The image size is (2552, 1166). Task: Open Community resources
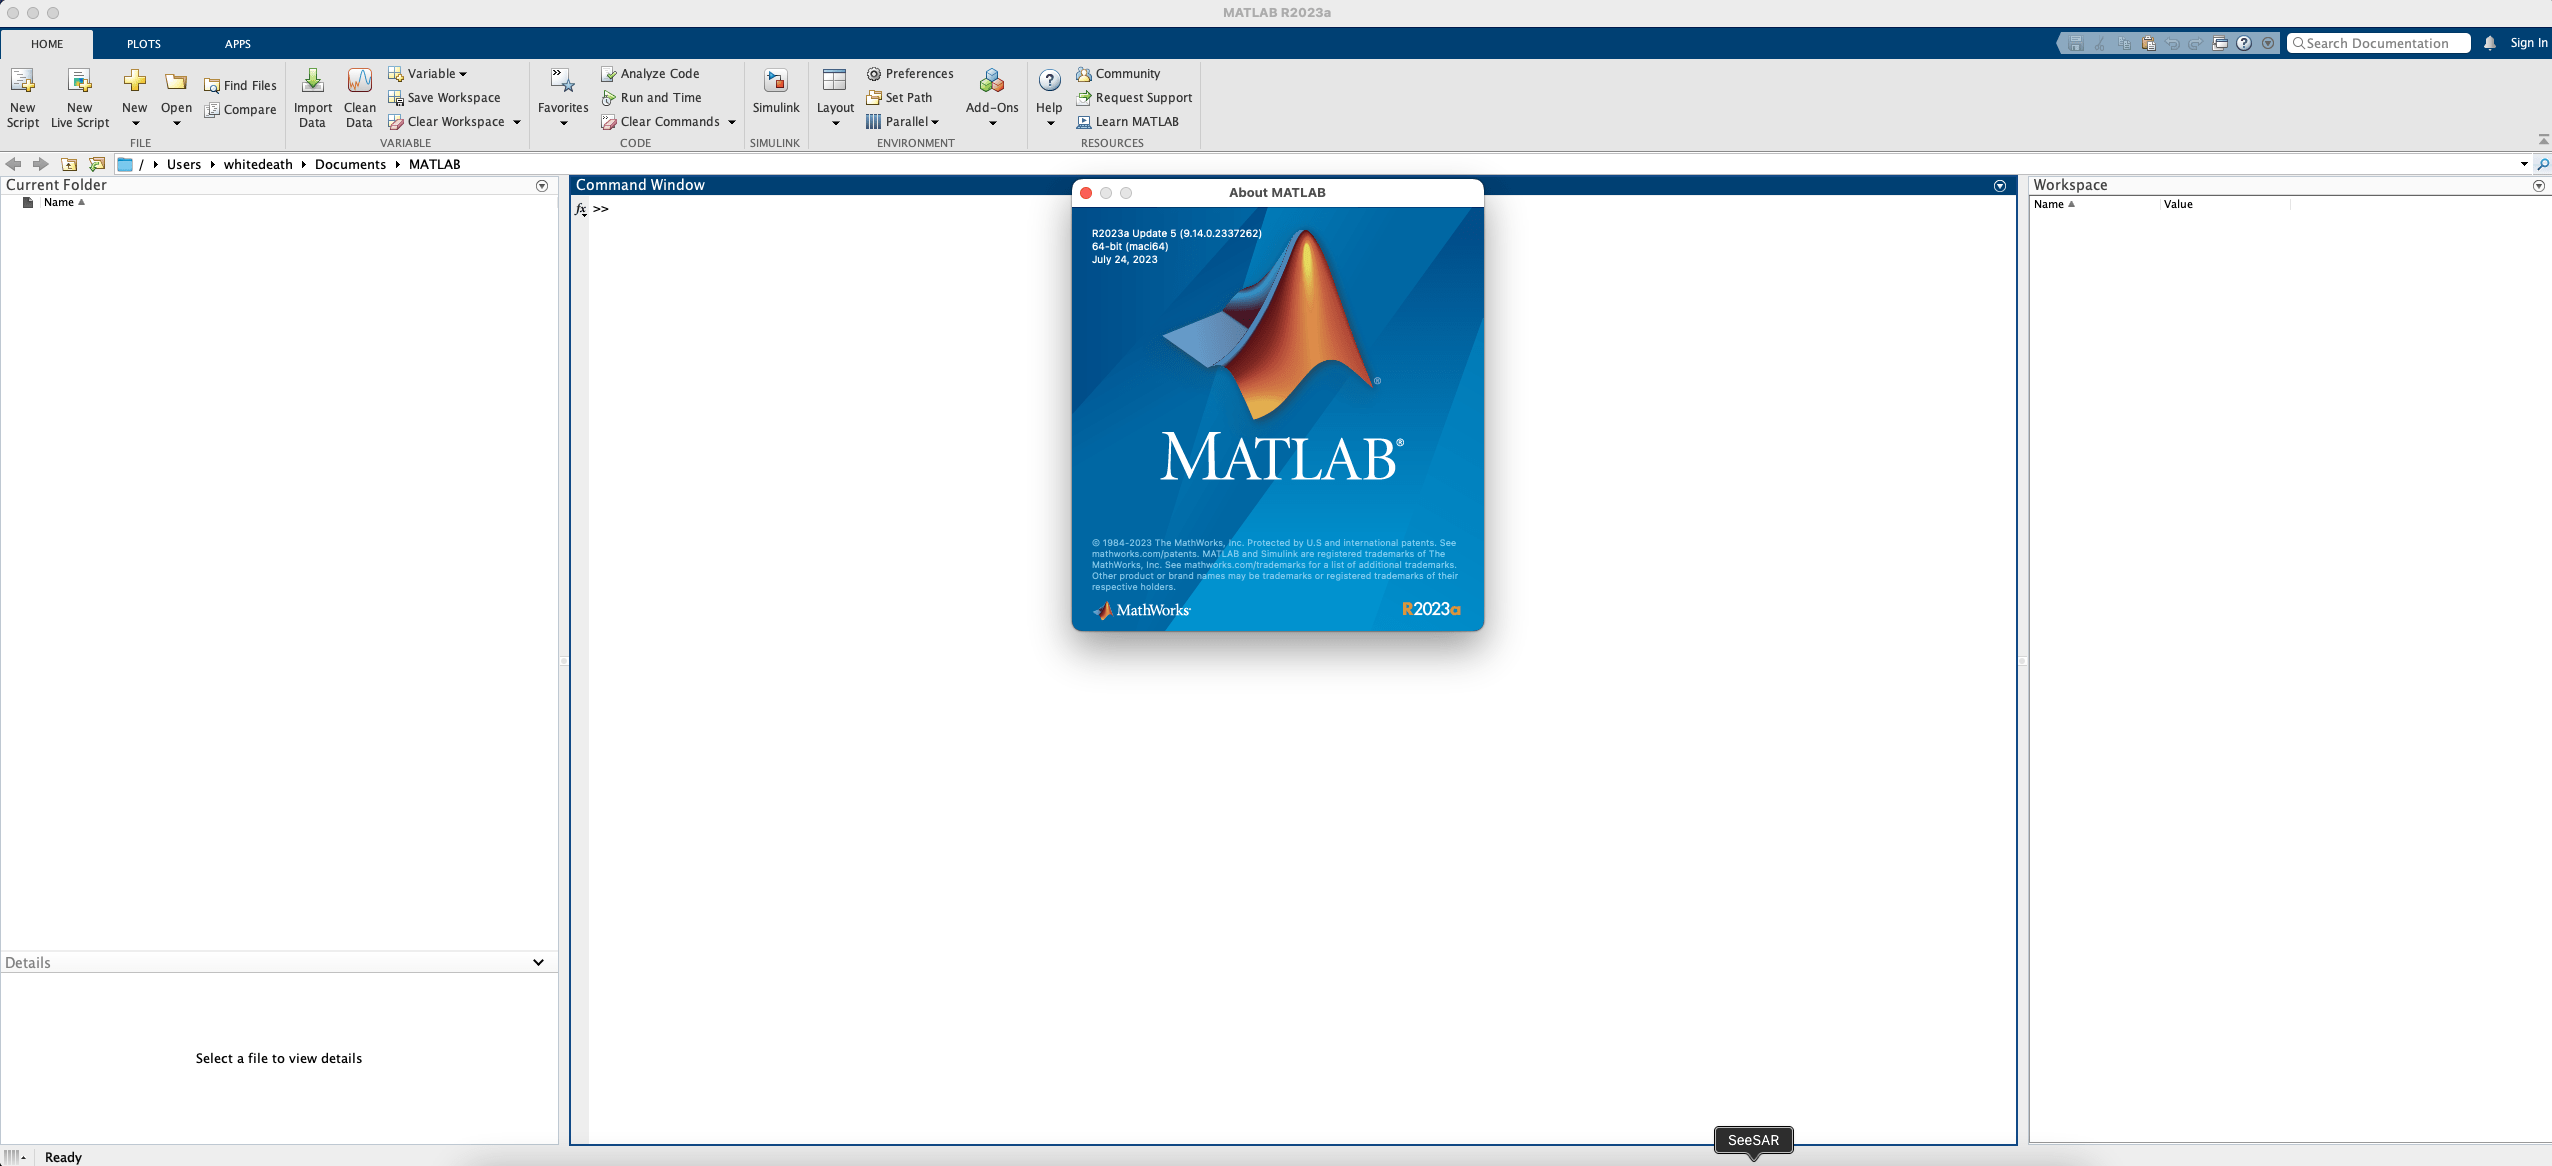pos(1118,74)
